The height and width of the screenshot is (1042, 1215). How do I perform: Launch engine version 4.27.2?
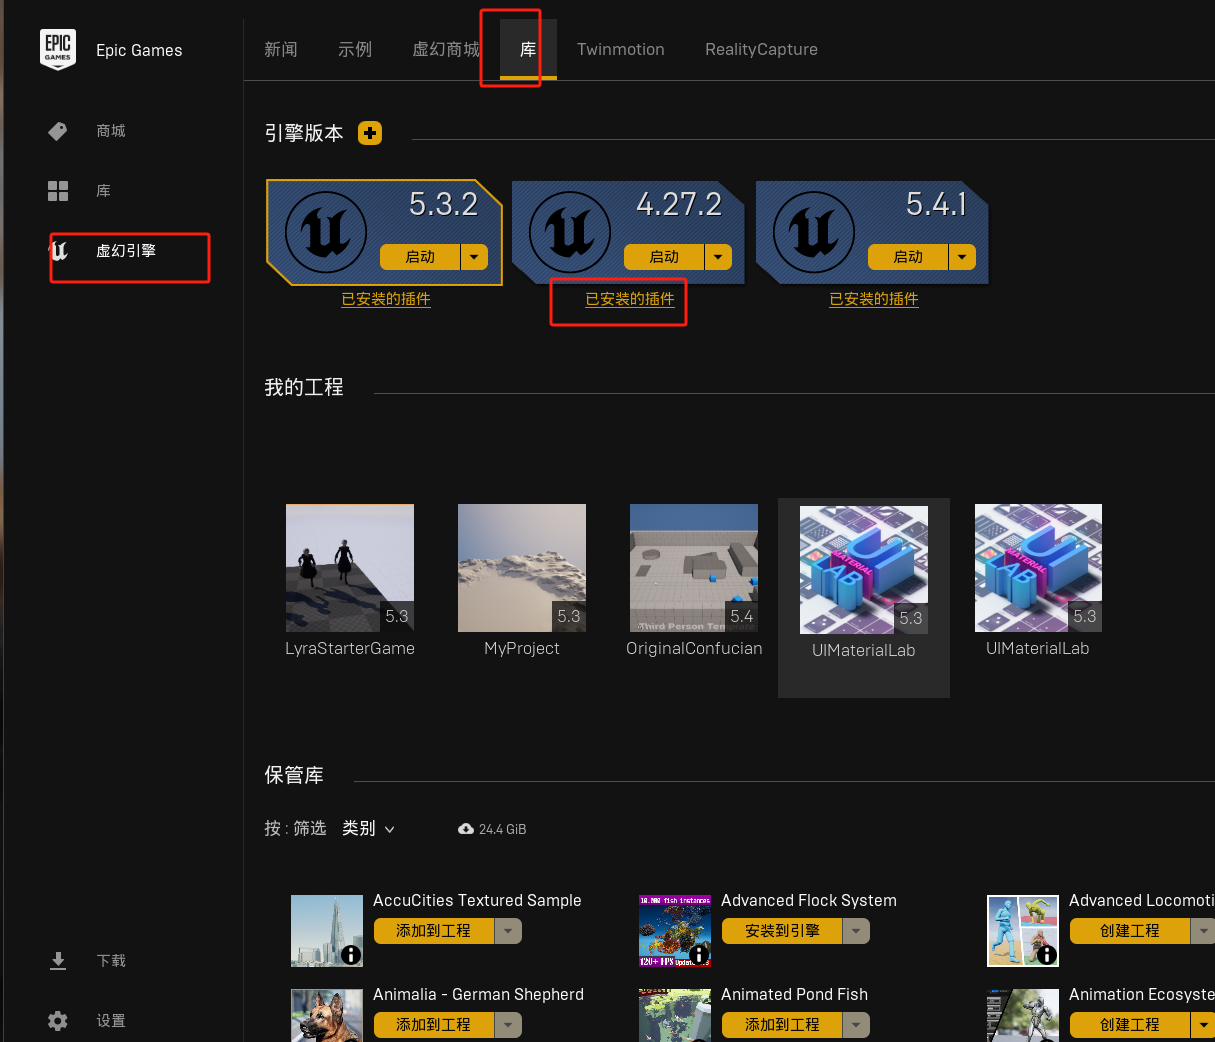pos(664,257)
